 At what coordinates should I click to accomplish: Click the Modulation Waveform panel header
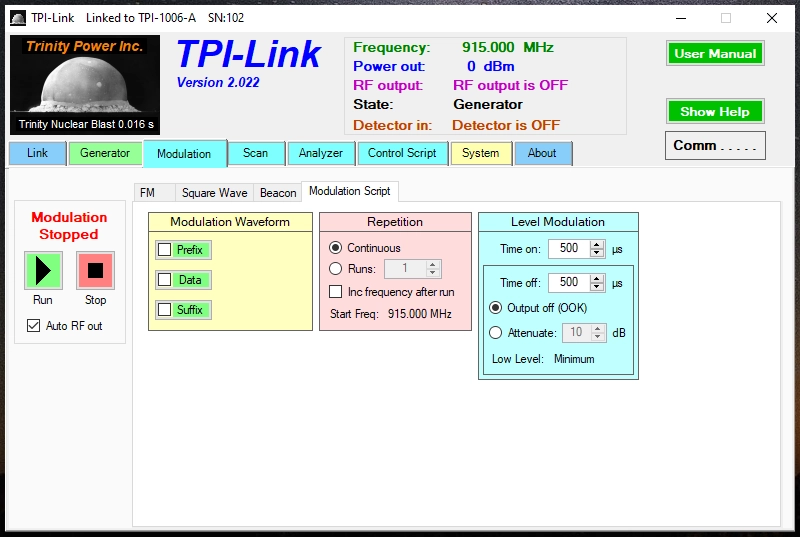click(230, 222)
